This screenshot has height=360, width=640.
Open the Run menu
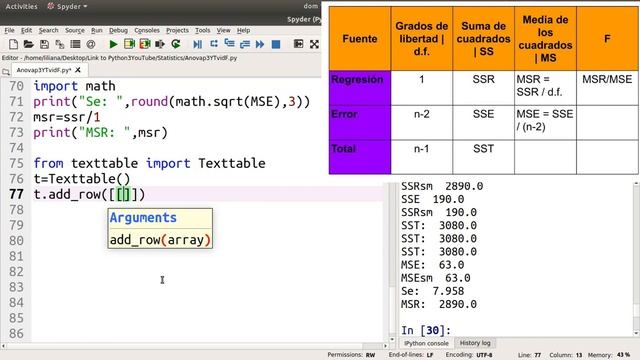pyautogui.click(x=97, y=30)
